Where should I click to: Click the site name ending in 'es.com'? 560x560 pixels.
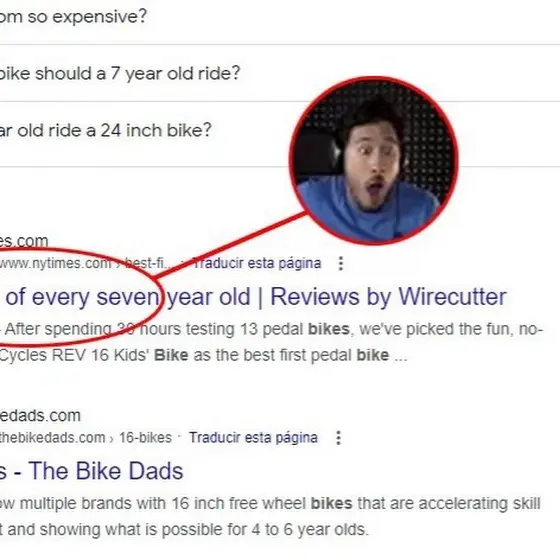[24, 241]
